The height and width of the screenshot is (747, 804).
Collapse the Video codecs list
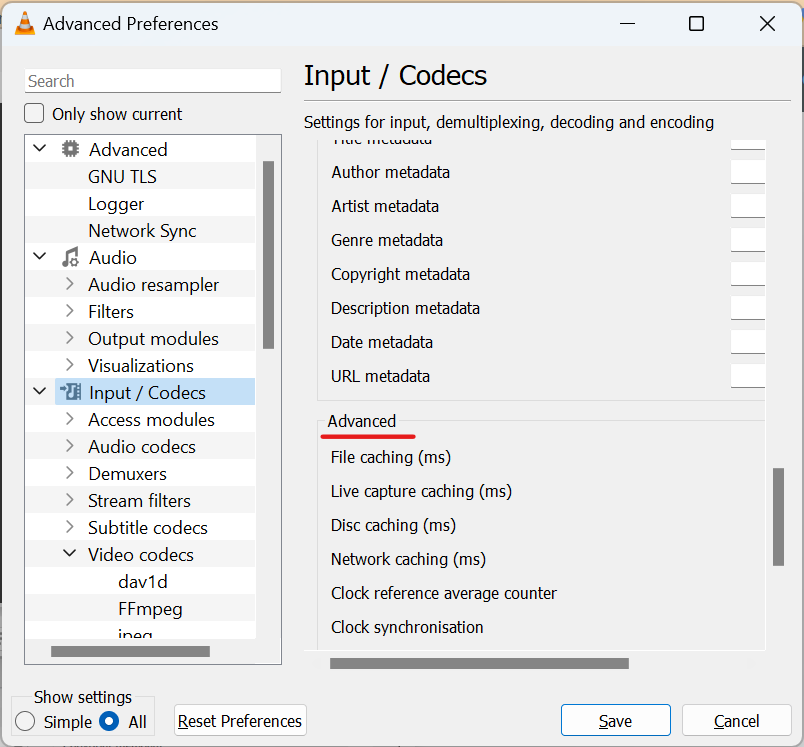click(x=69, y=553)
